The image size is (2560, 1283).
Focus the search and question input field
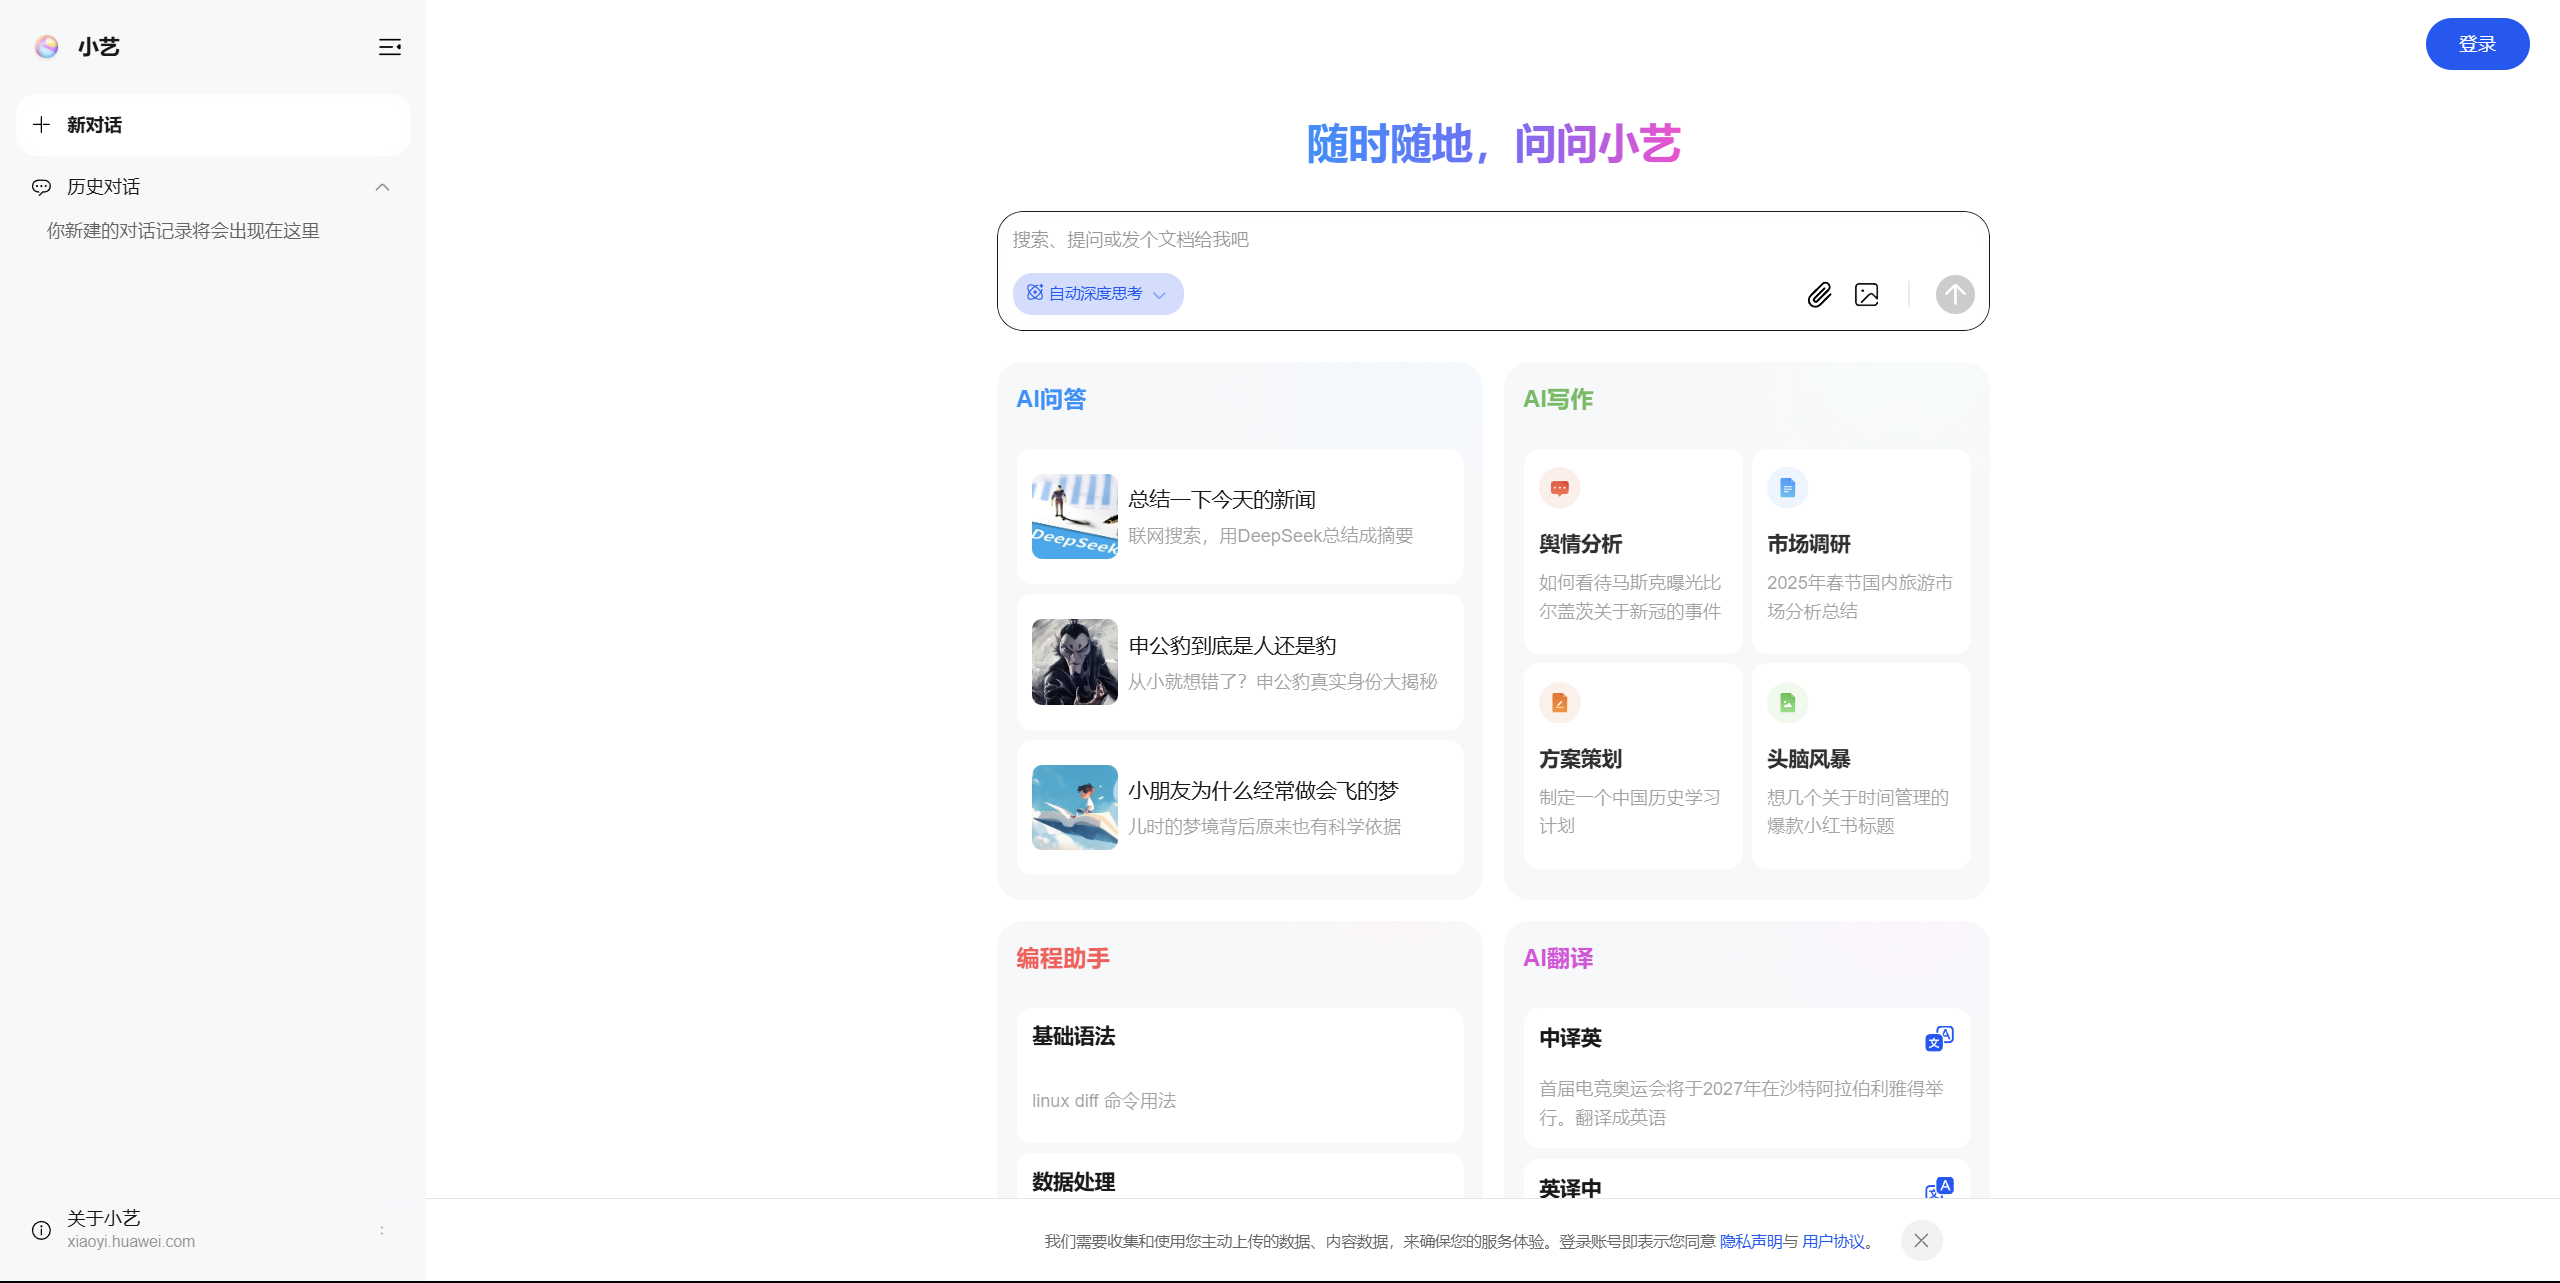1492,240
